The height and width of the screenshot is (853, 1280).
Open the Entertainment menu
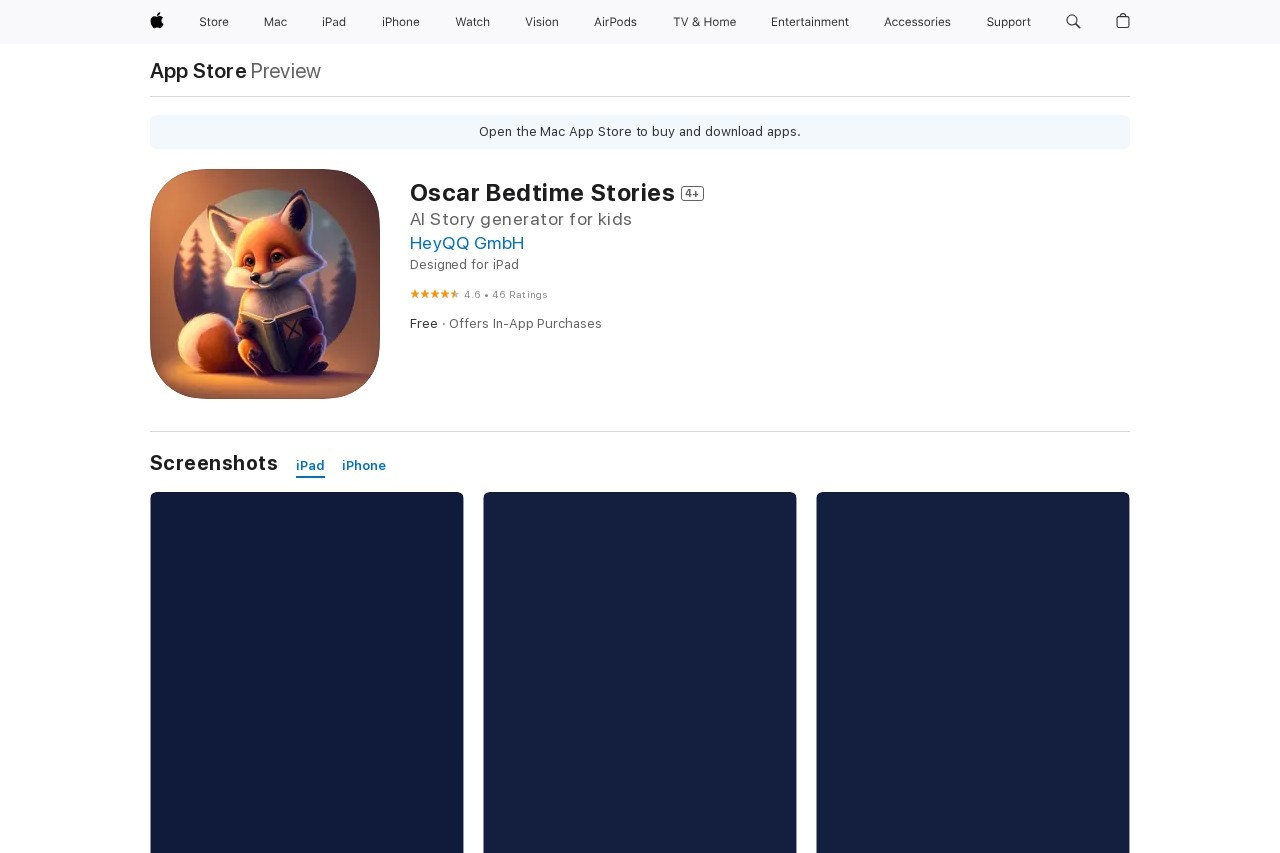coord(810,22)
